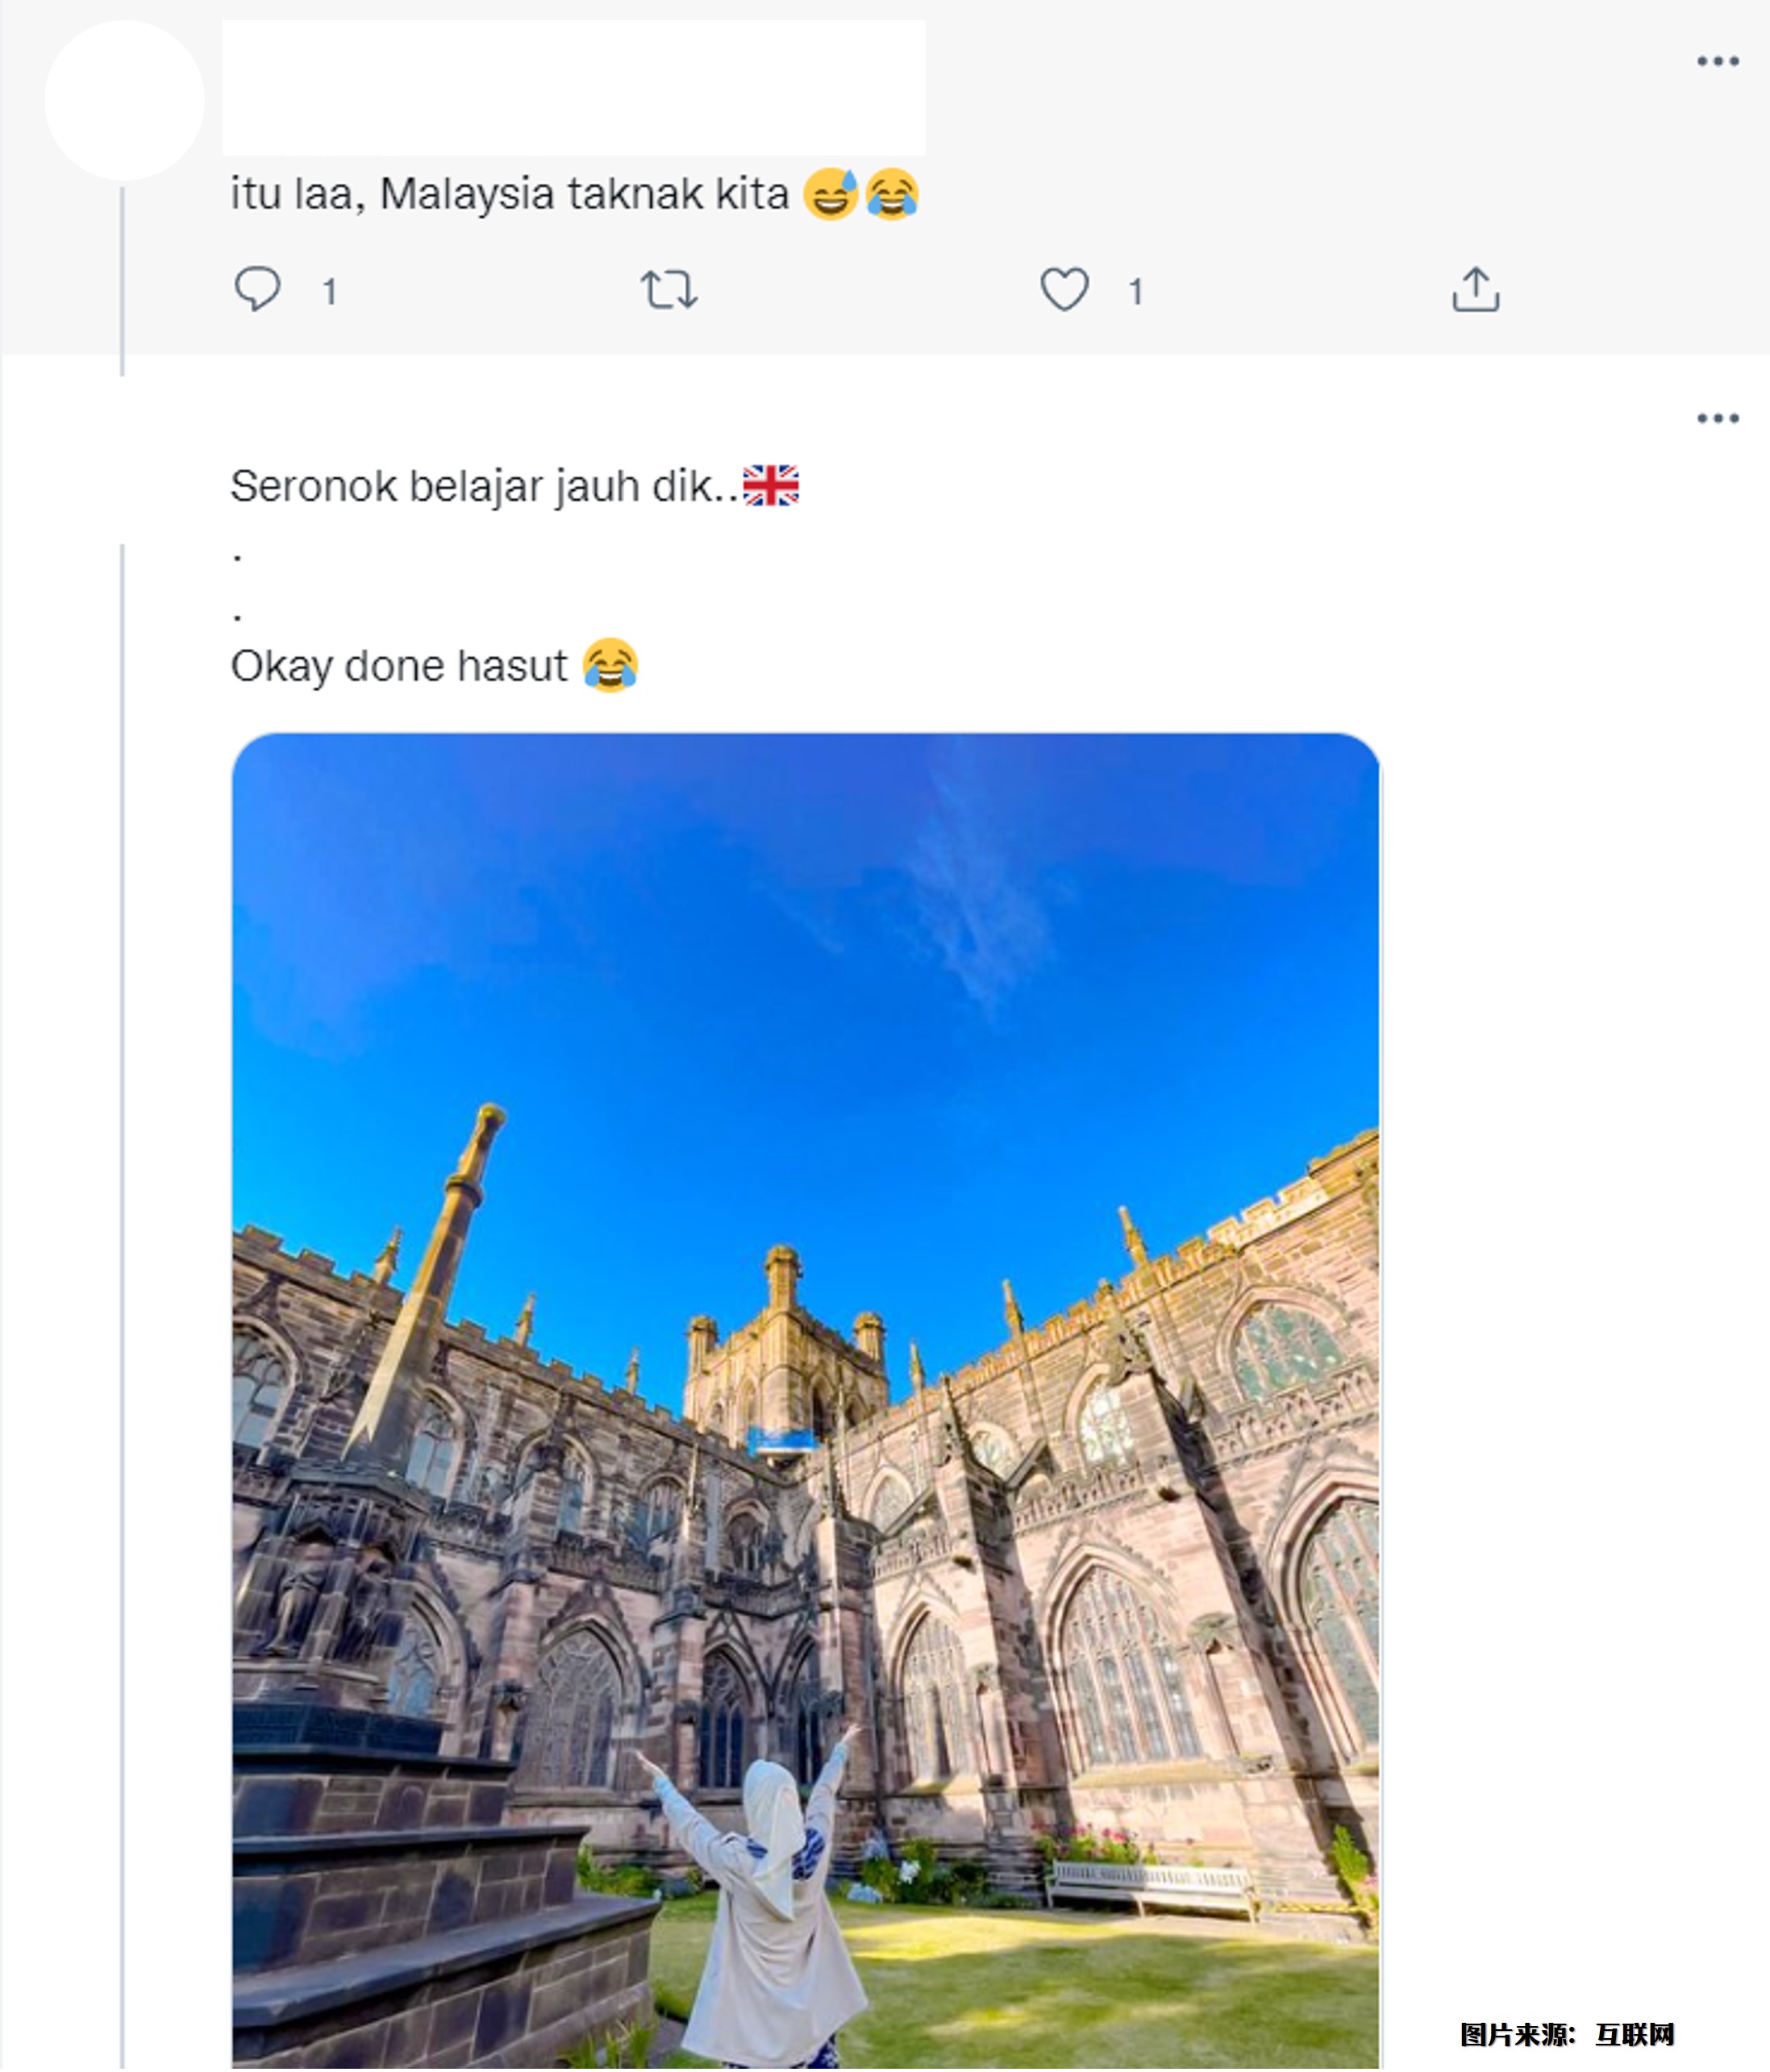
Task: Click the "Okay done hasut" text line
Action: (x=398, y=666)
